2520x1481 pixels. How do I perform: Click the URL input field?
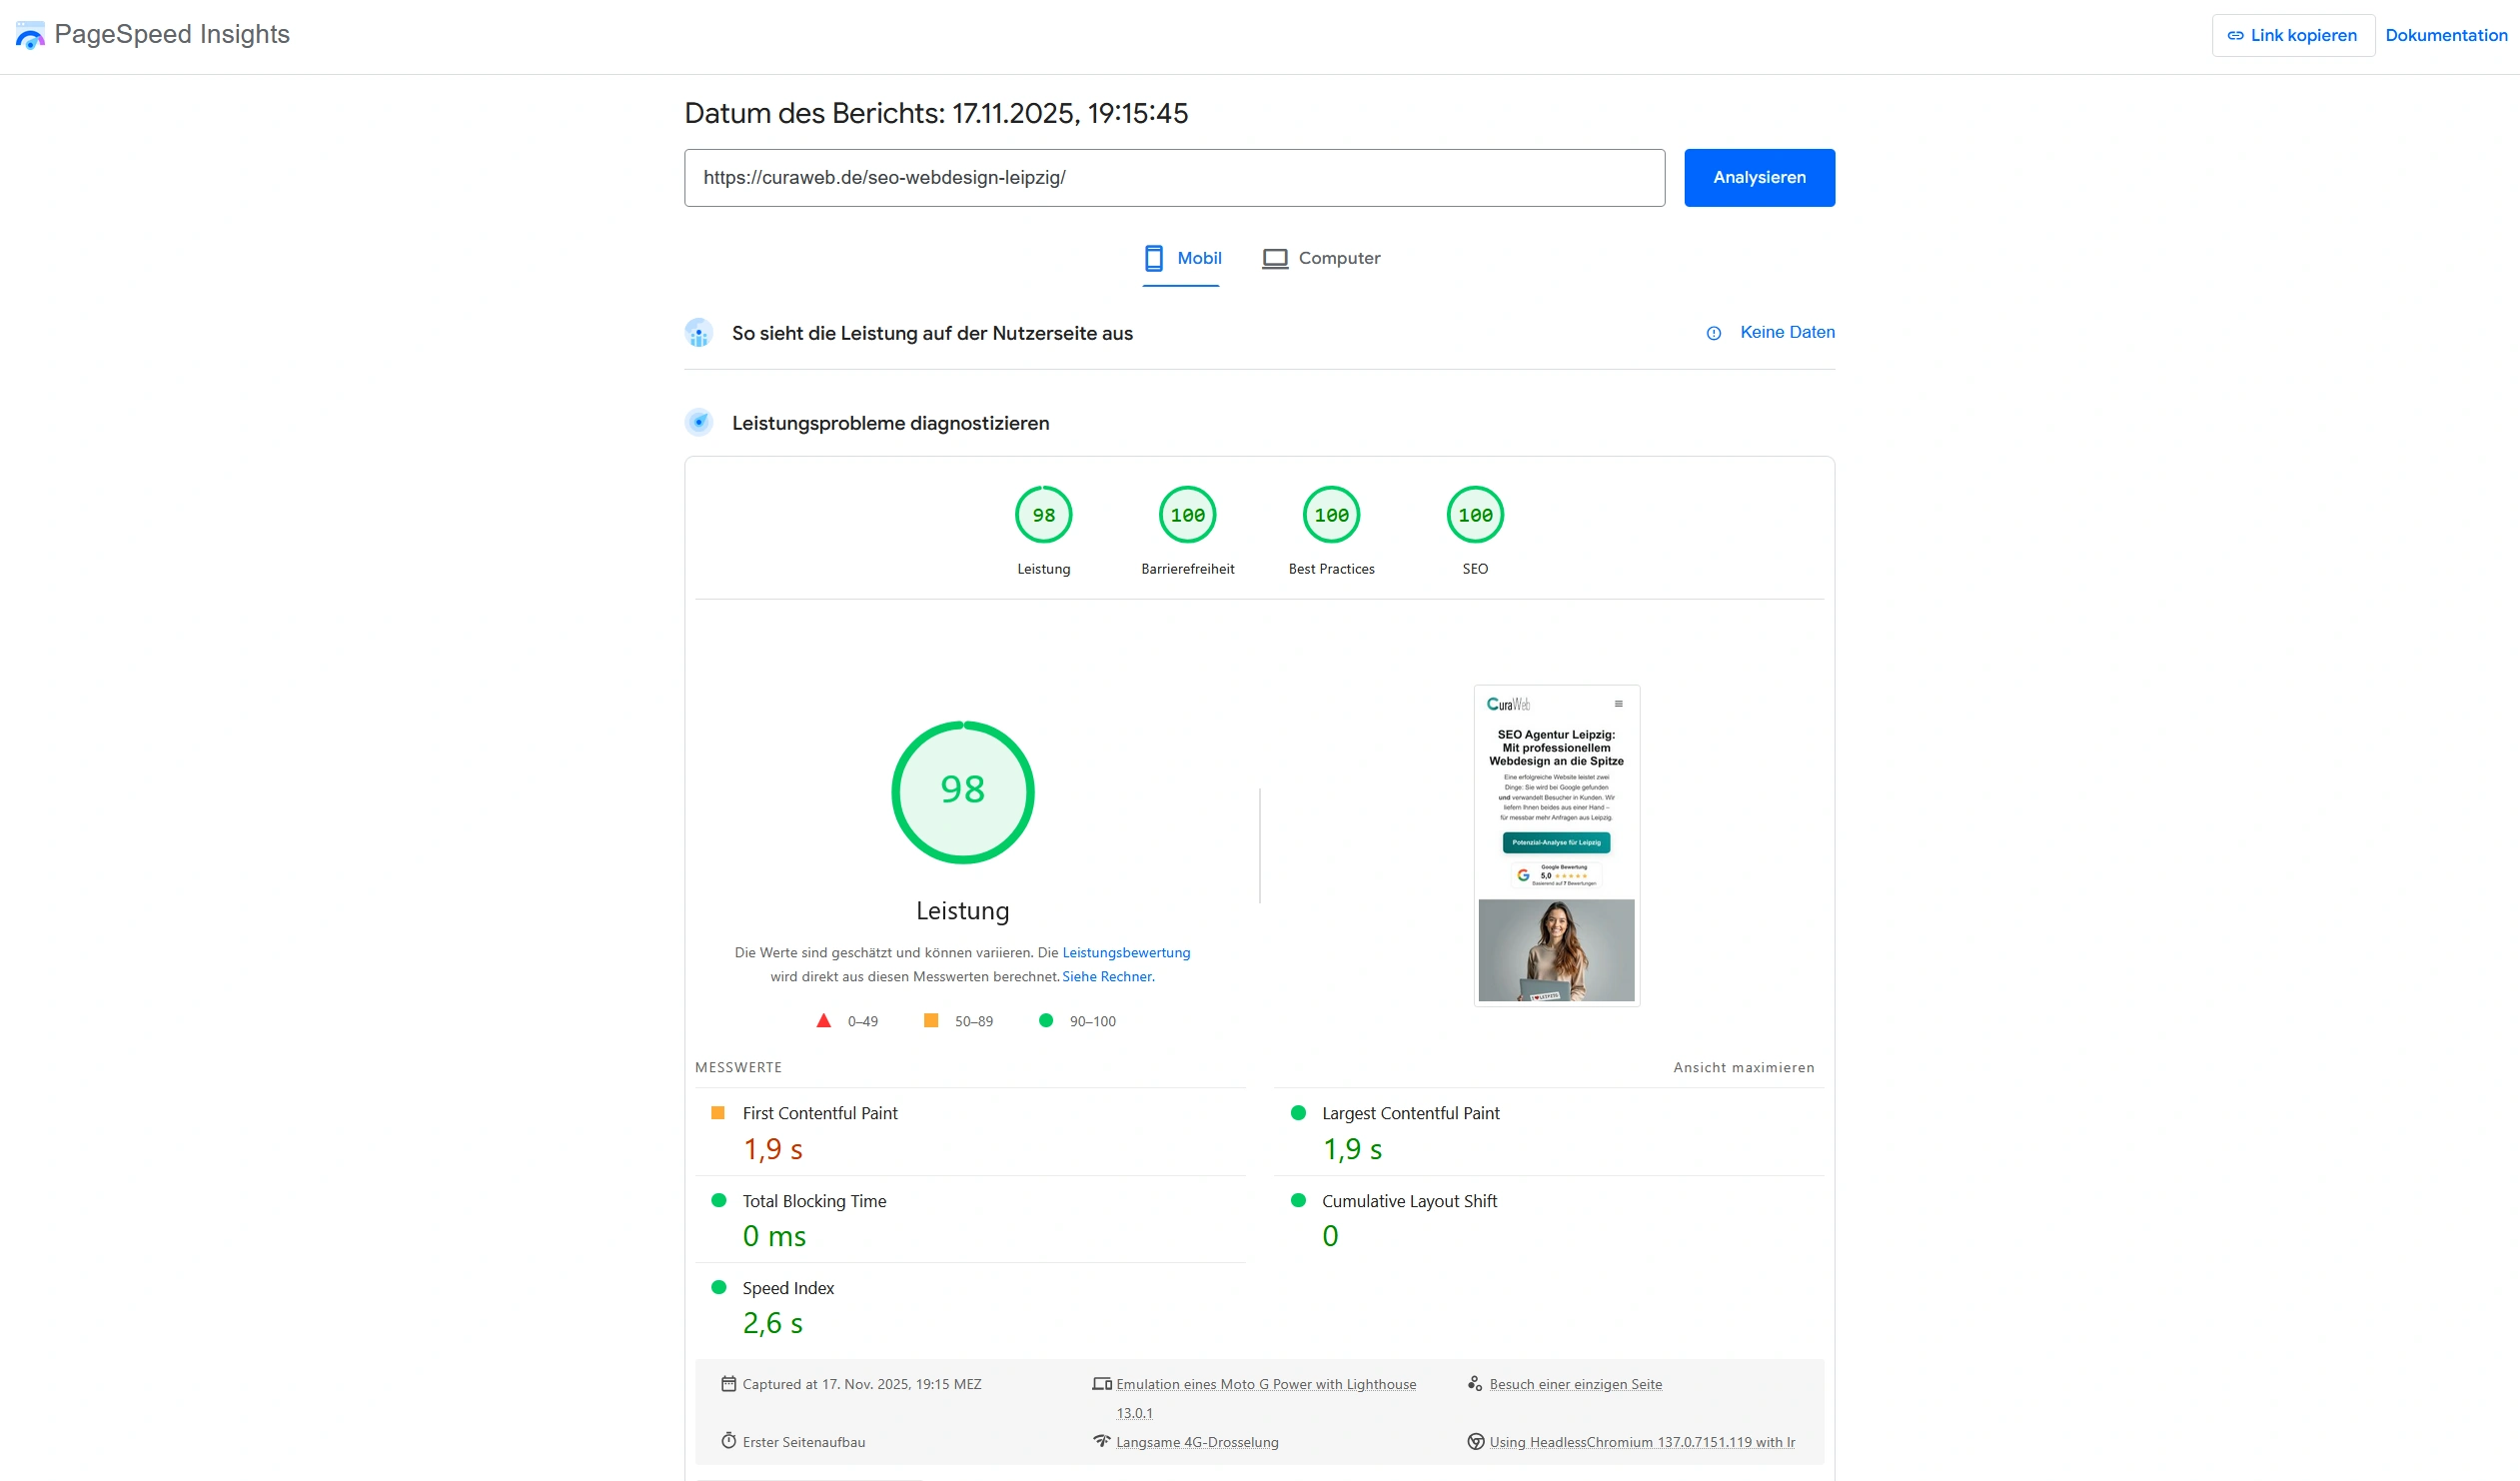(x=1173, y=178)
